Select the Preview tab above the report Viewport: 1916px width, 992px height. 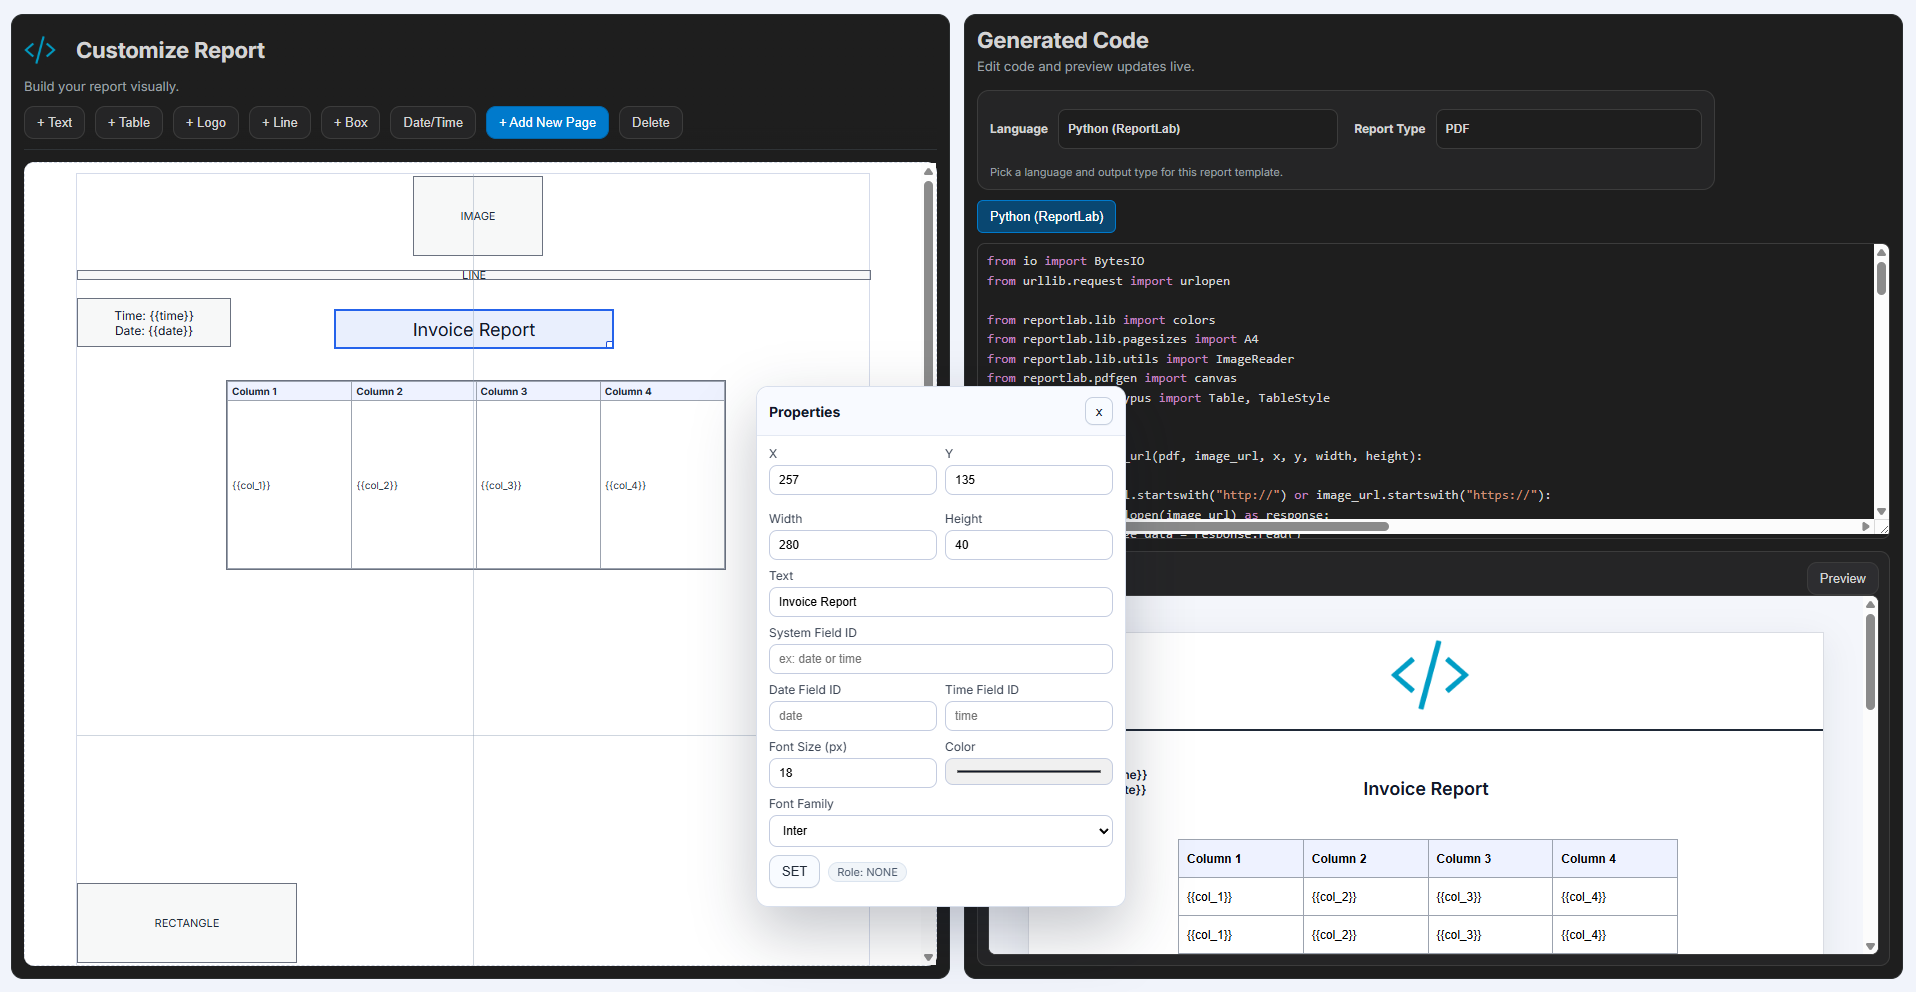(x=1841, y=578)
